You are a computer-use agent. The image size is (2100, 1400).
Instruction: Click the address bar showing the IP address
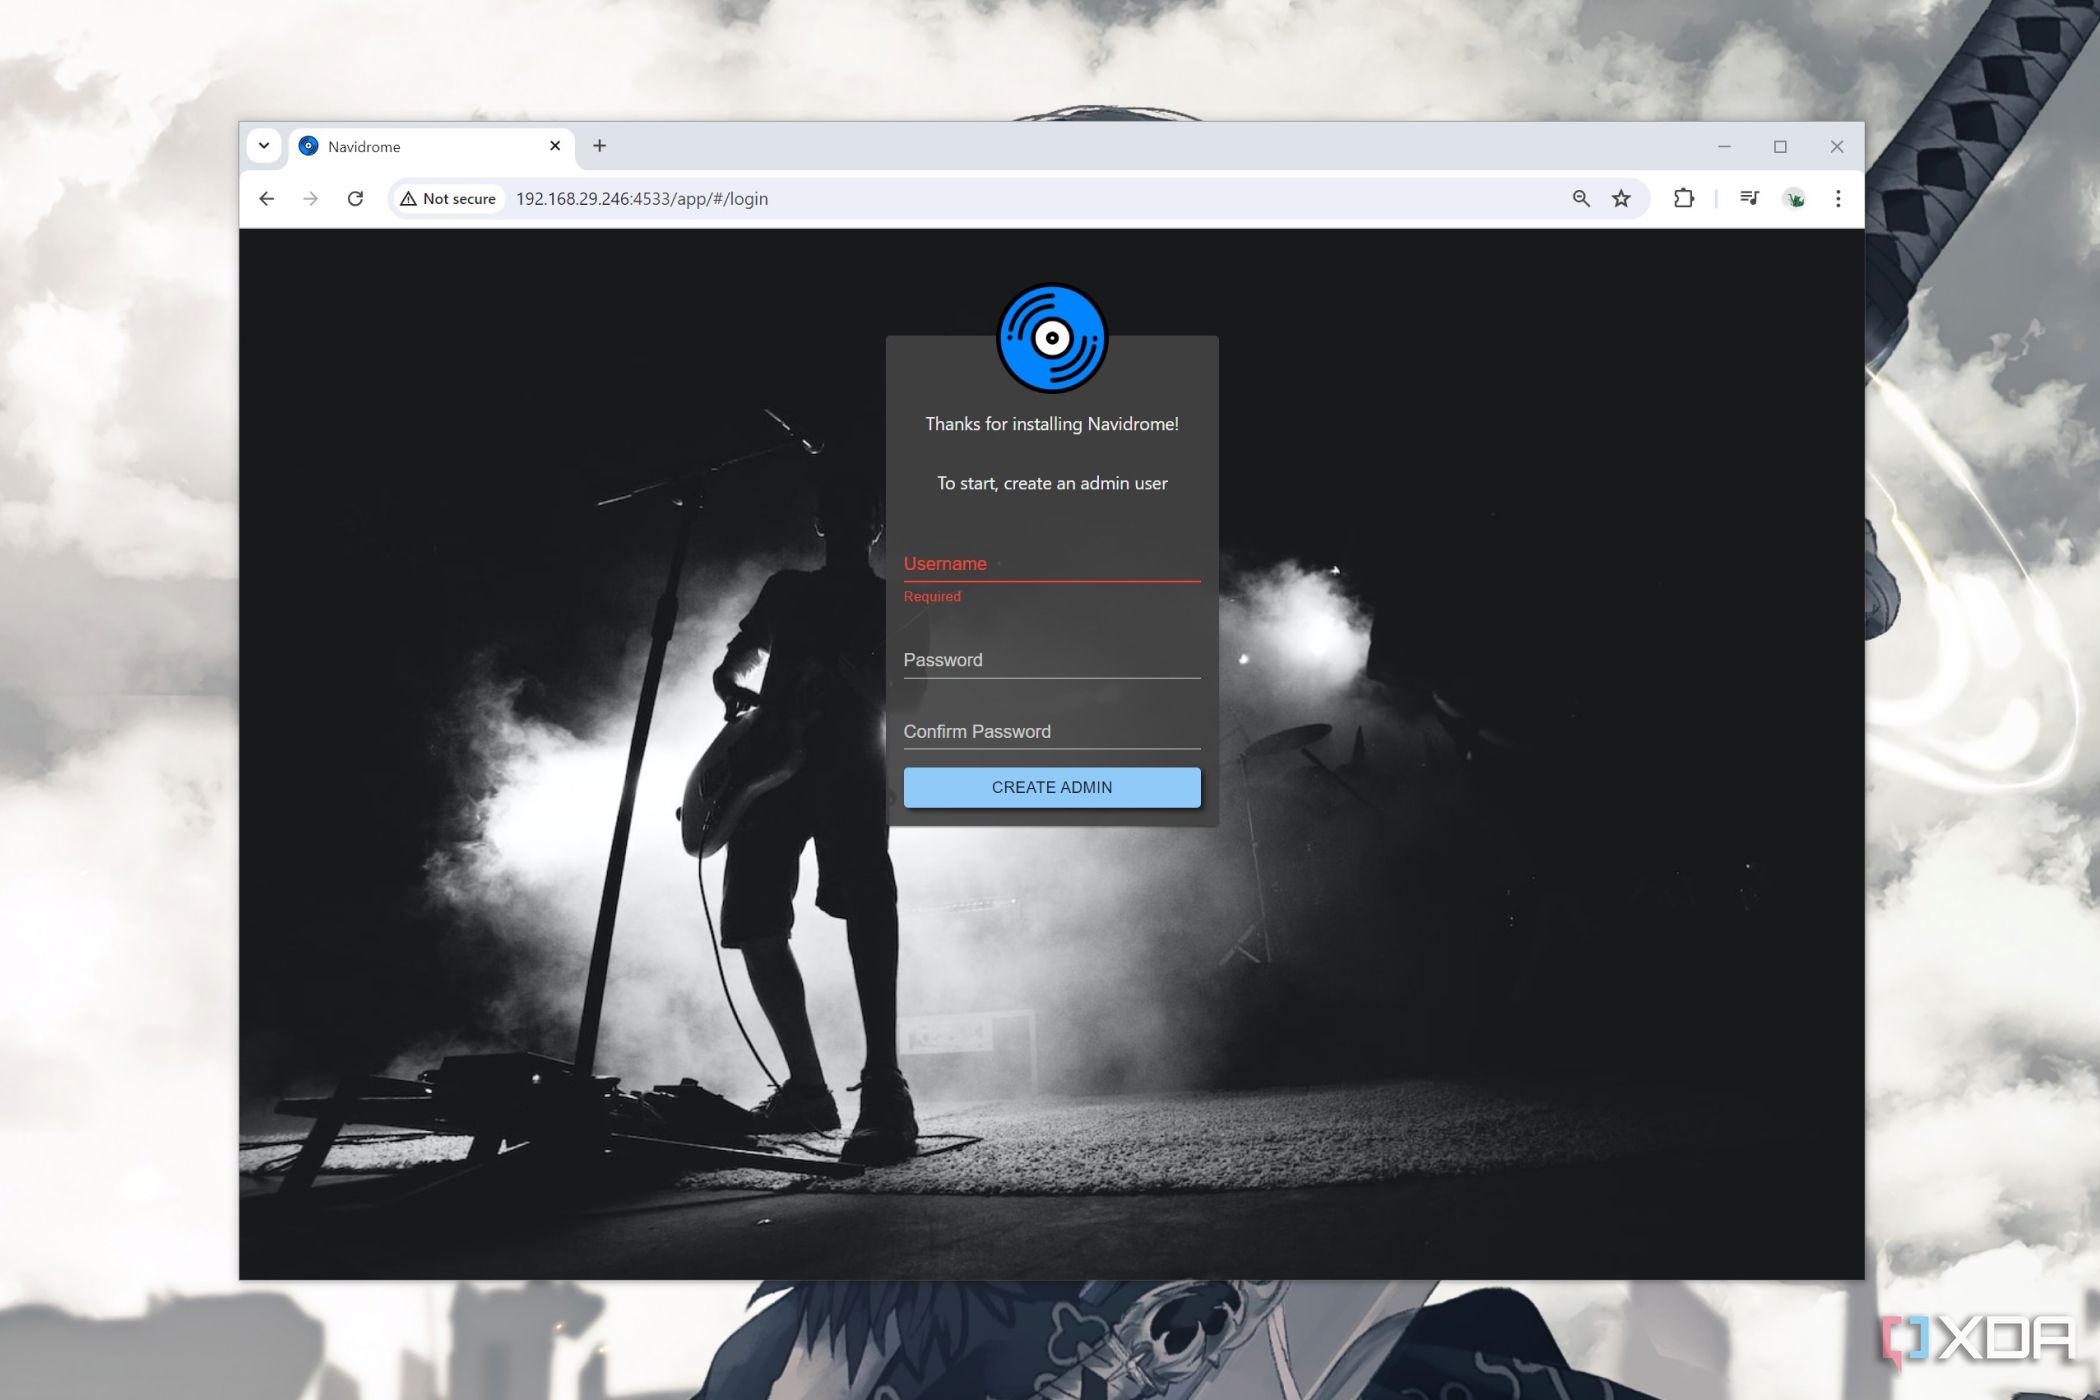(x=639, y=198)
